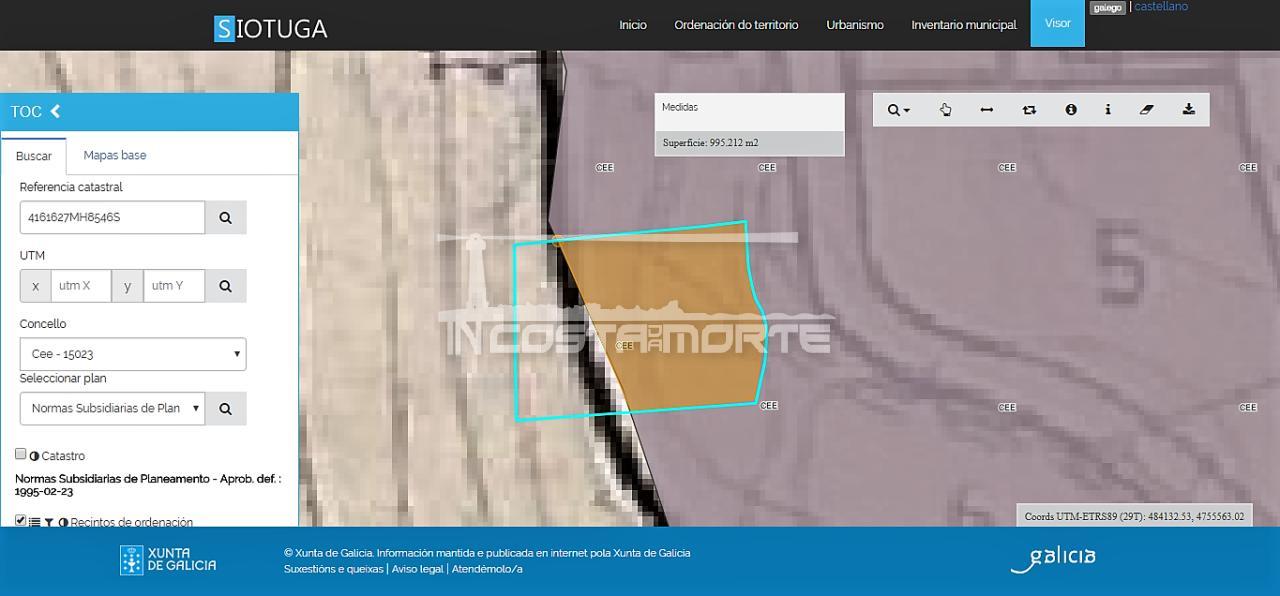1280x596 pixels.
Task: Uncheck Recintos de ordenación layer checkbox
Action: [x=20, y=520]
